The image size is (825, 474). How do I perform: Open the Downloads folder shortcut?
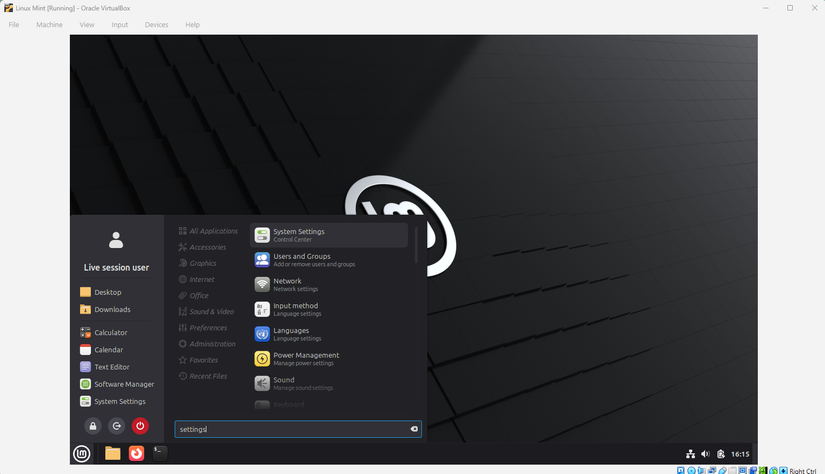click(105, 309)
